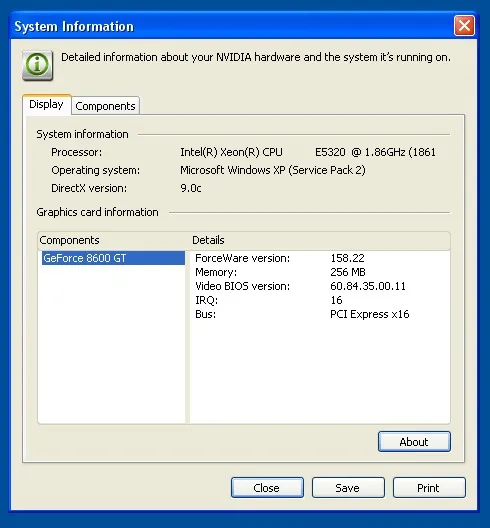
Task: Switch to the Components tab
Action: 105,106
